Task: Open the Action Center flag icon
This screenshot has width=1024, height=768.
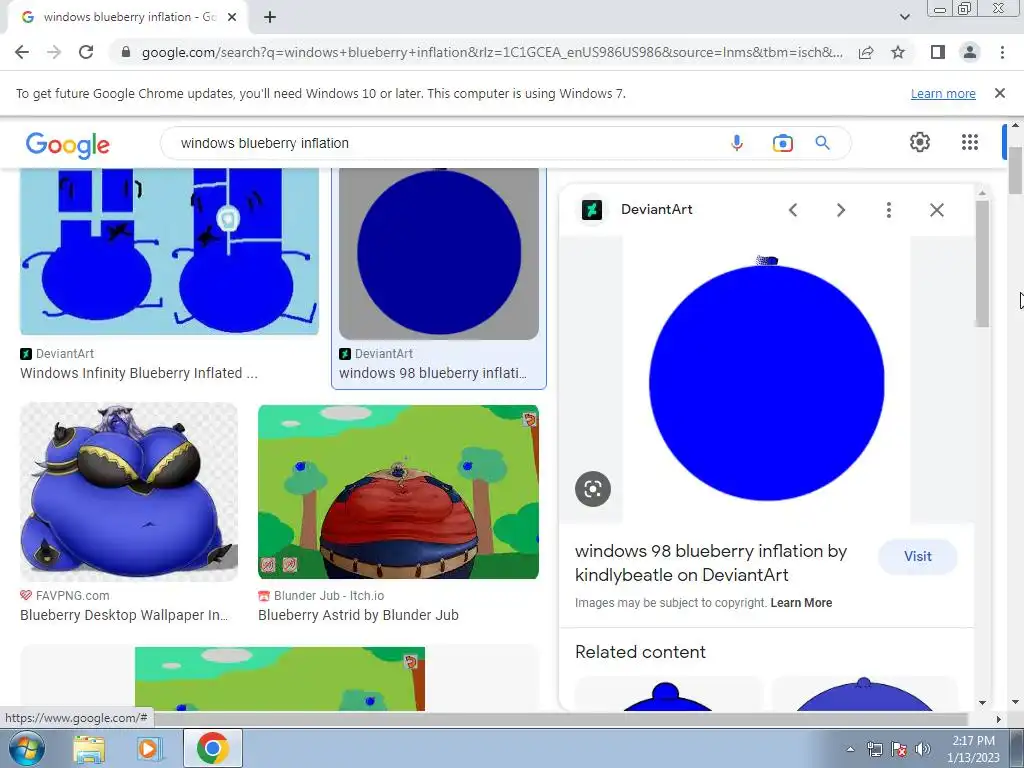Action: 899,749
